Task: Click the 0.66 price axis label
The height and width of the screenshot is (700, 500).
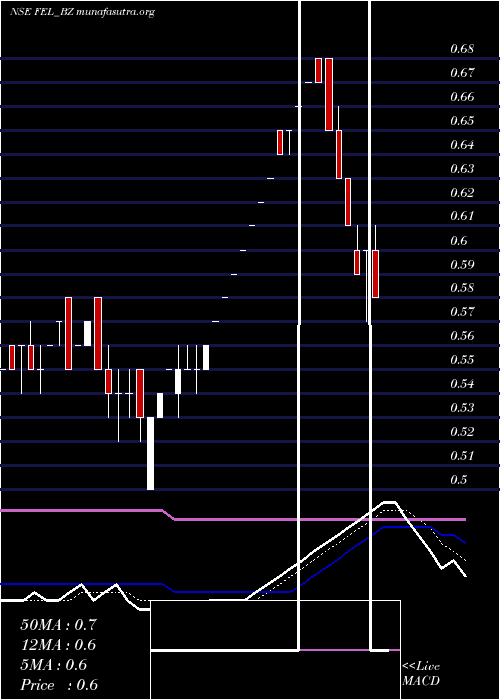Action: point(462,97)
